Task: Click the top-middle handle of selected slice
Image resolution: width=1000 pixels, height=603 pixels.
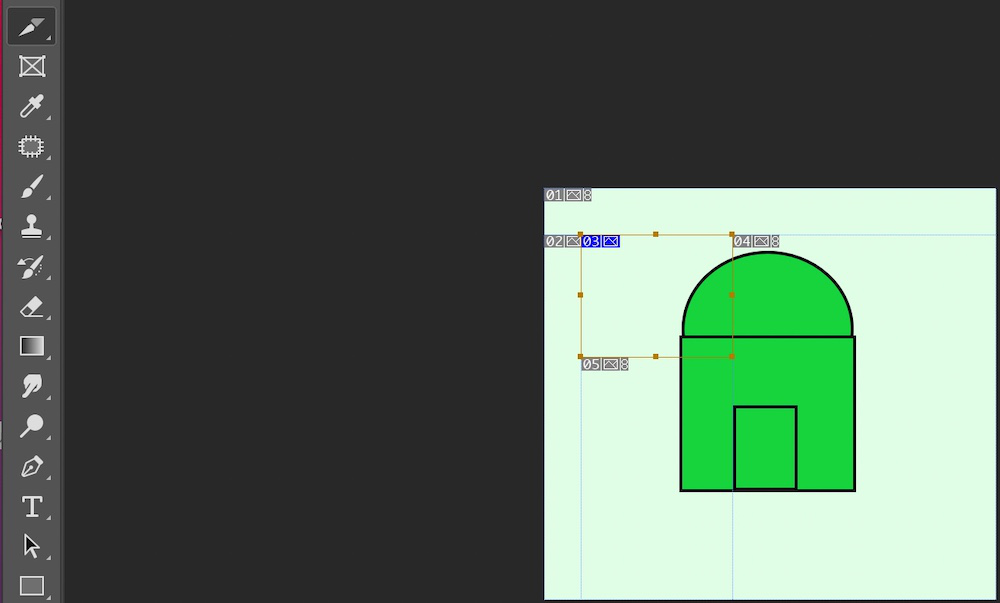Action: (x=656, y=234)
